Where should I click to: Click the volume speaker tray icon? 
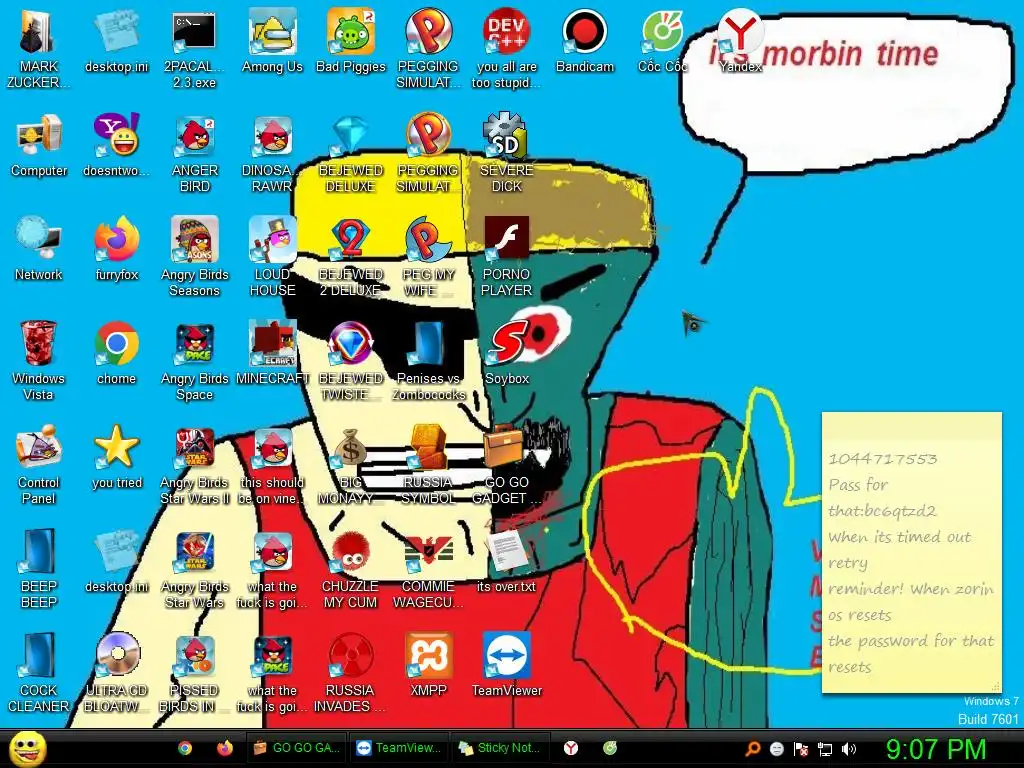(848, 749)
